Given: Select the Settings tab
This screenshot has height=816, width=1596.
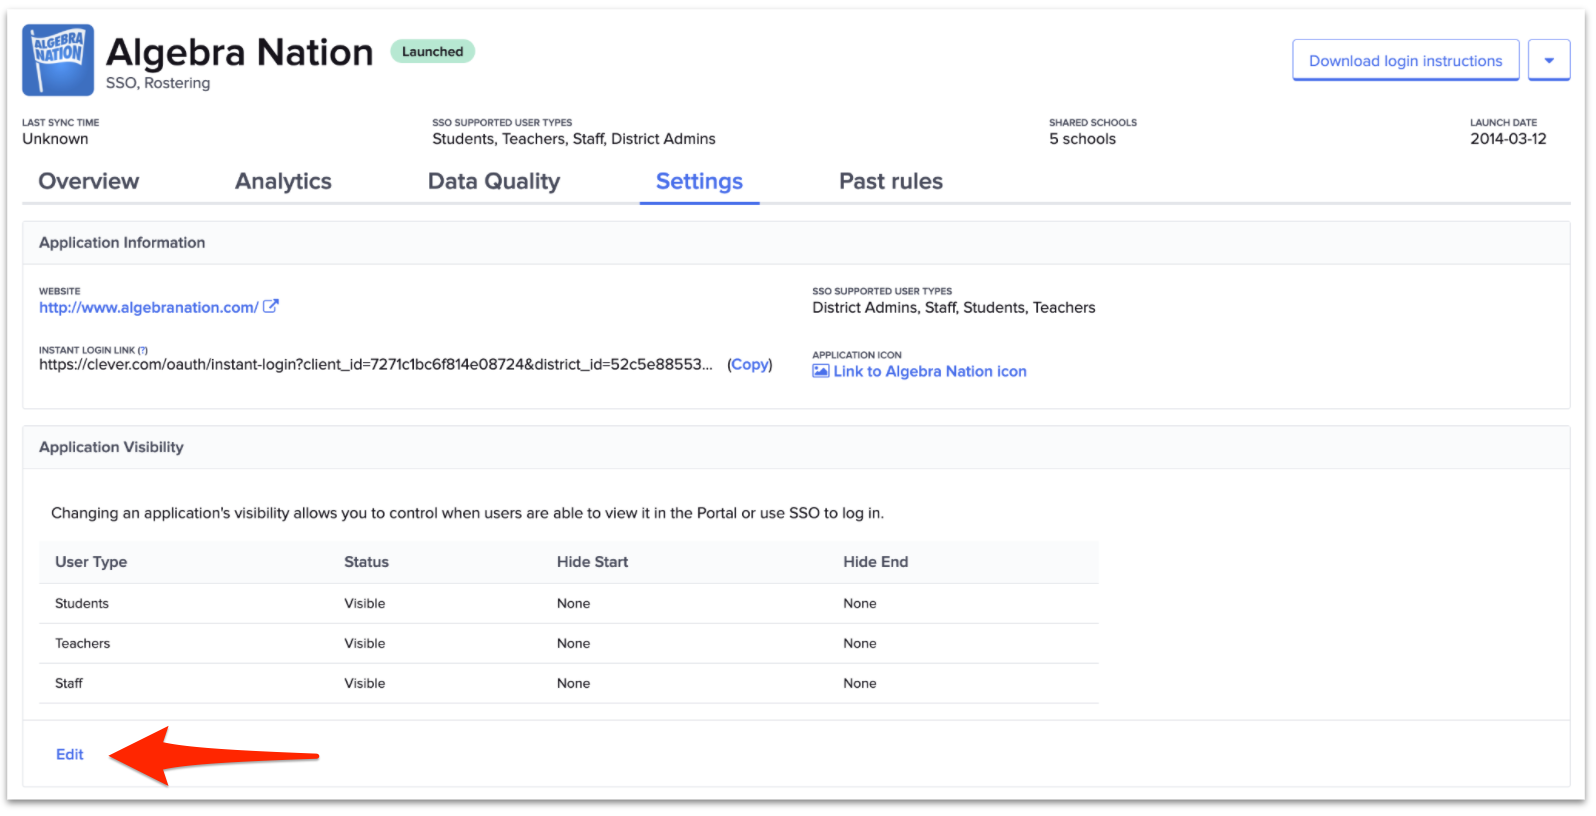Looking at the screenshot, I should [699, 182].
